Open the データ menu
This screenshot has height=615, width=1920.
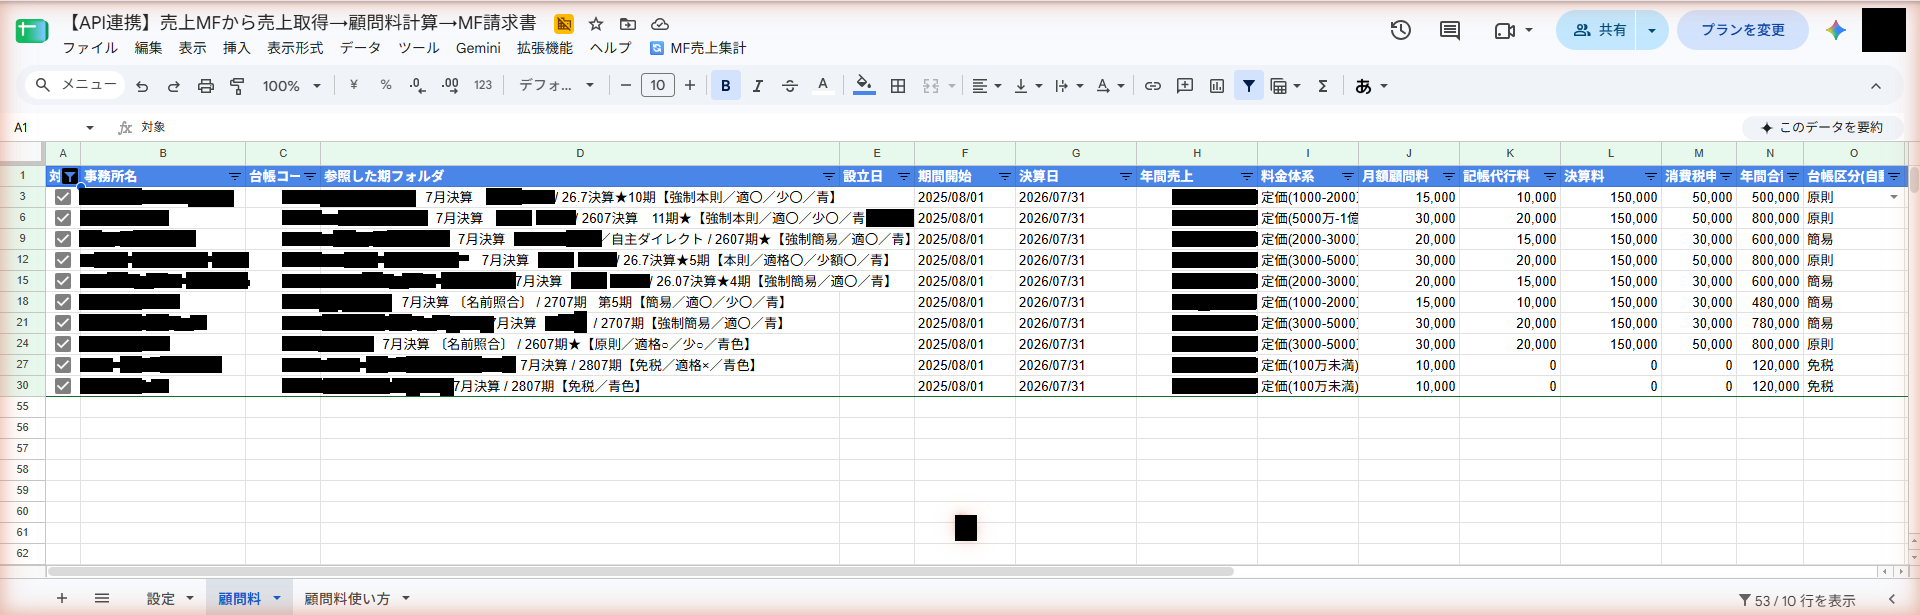coord(360,48)
